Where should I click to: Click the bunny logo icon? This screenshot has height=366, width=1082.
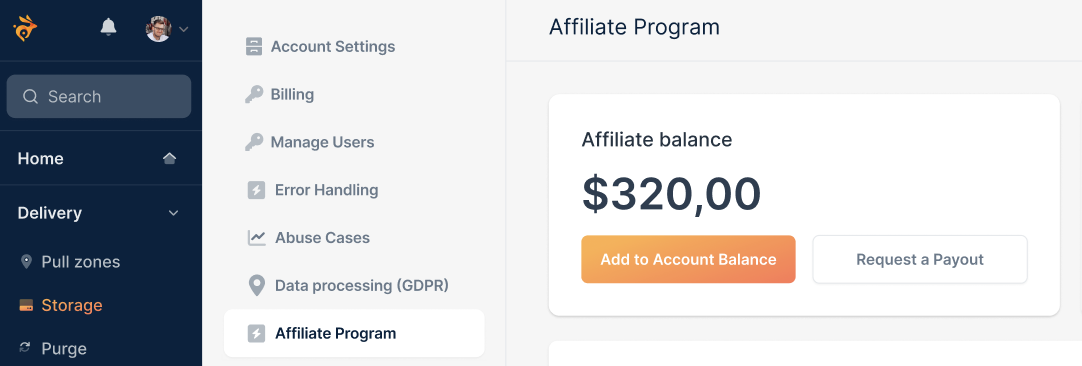(x=25, y=28)
